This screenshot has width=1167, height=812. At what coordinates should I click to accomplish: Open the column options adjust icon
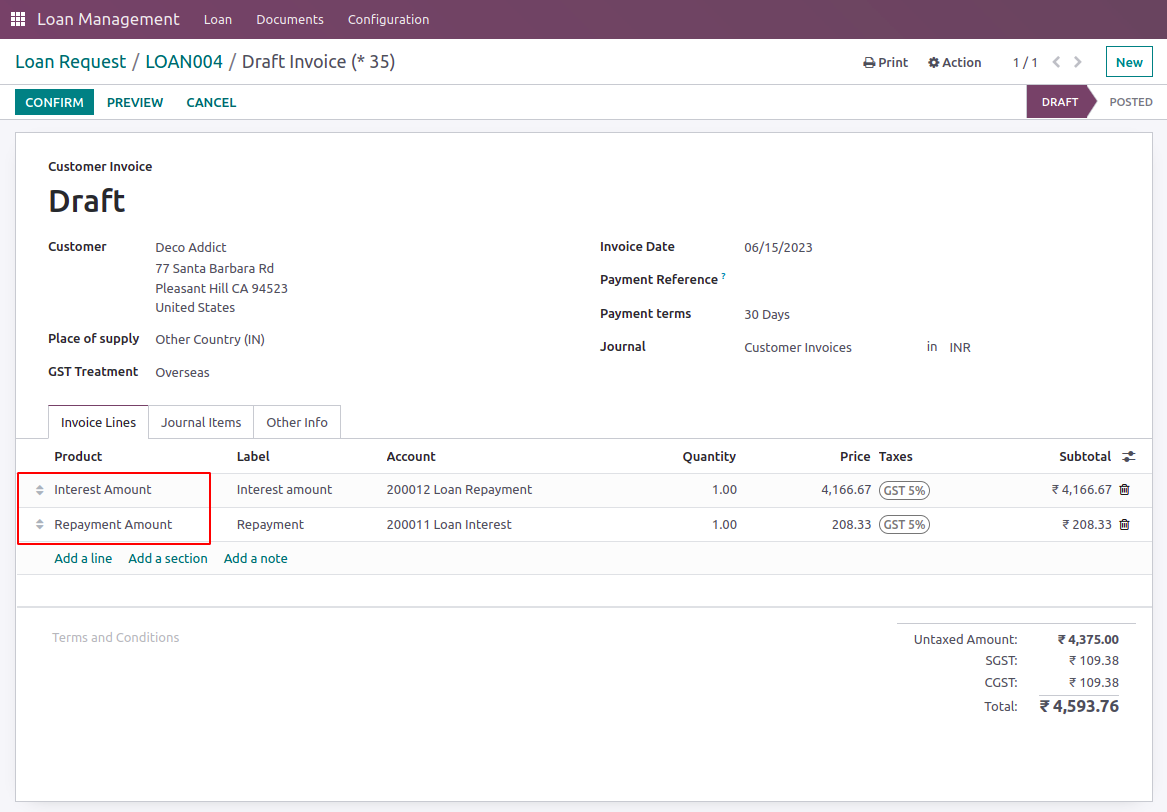click(1129, 457)
